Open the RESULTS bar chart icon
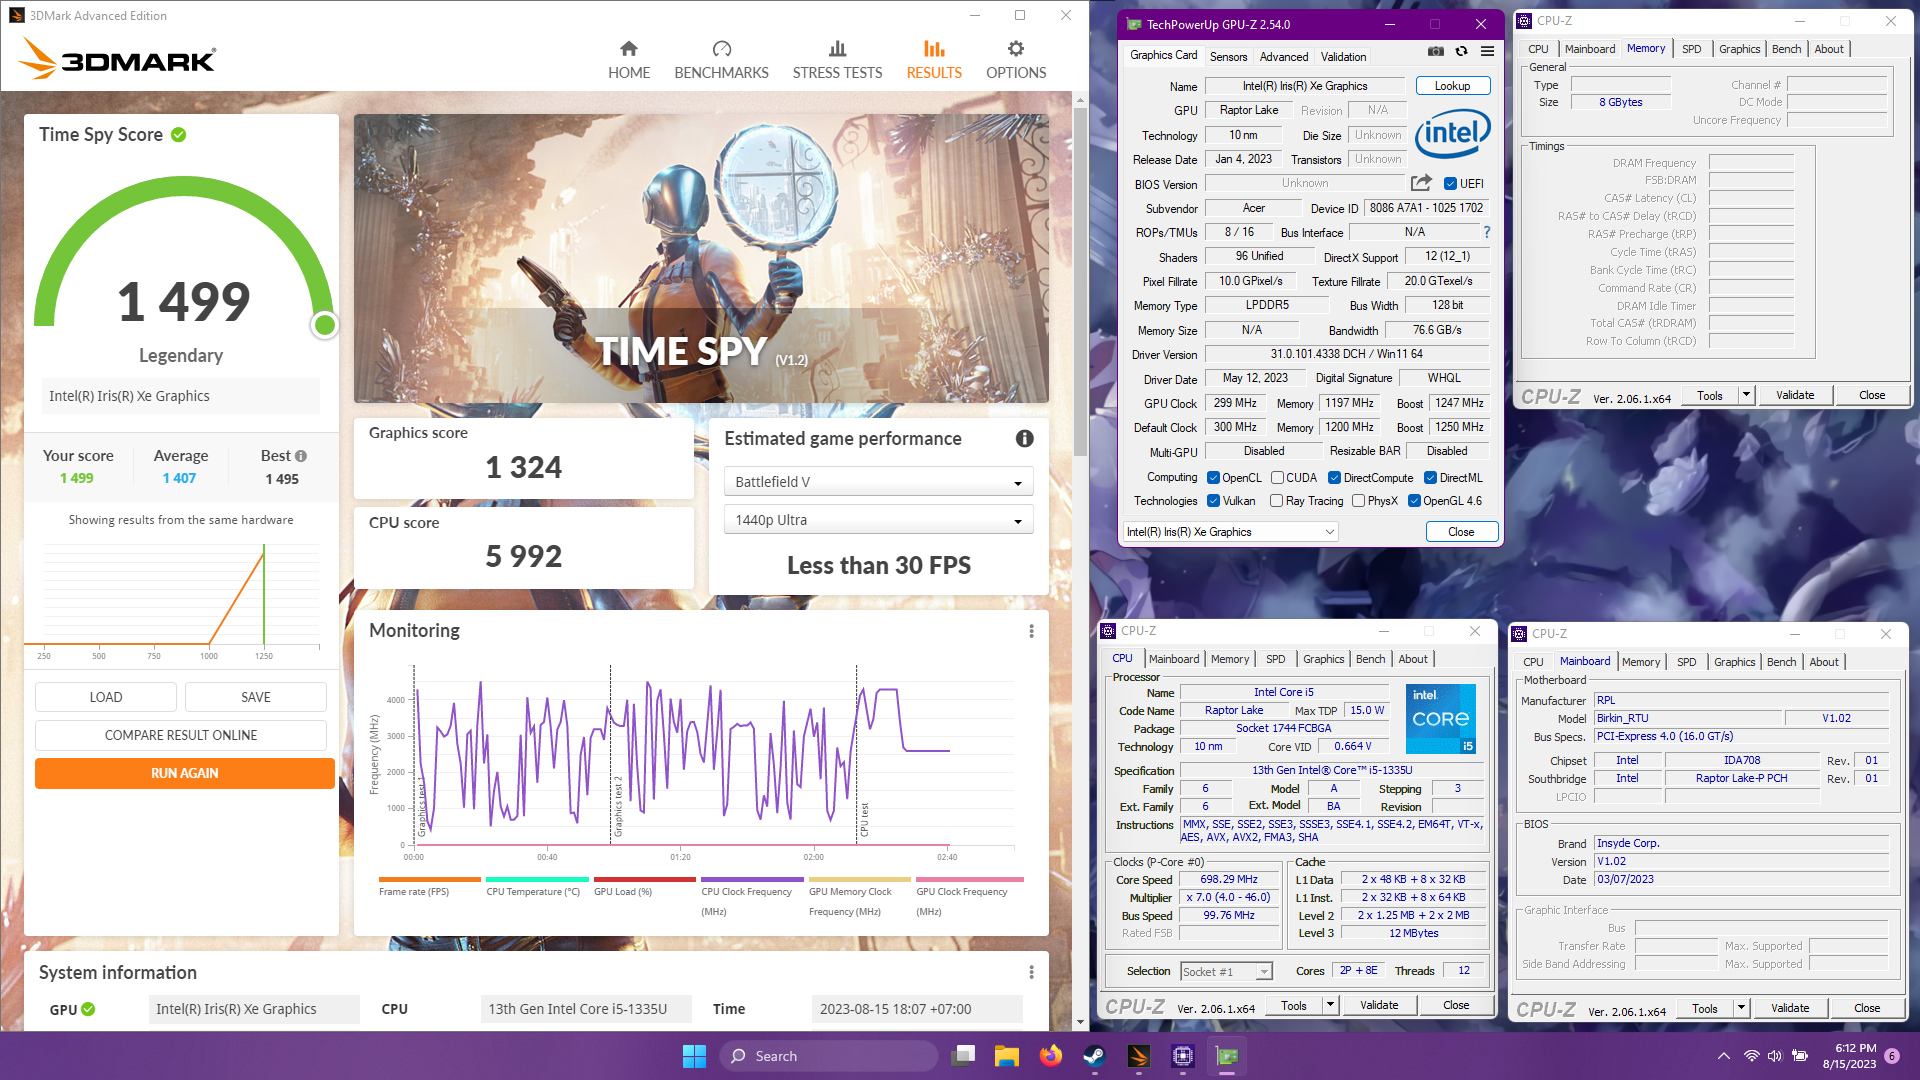This screenshot has width=1920, height=1080. click(x=934, y=48)
